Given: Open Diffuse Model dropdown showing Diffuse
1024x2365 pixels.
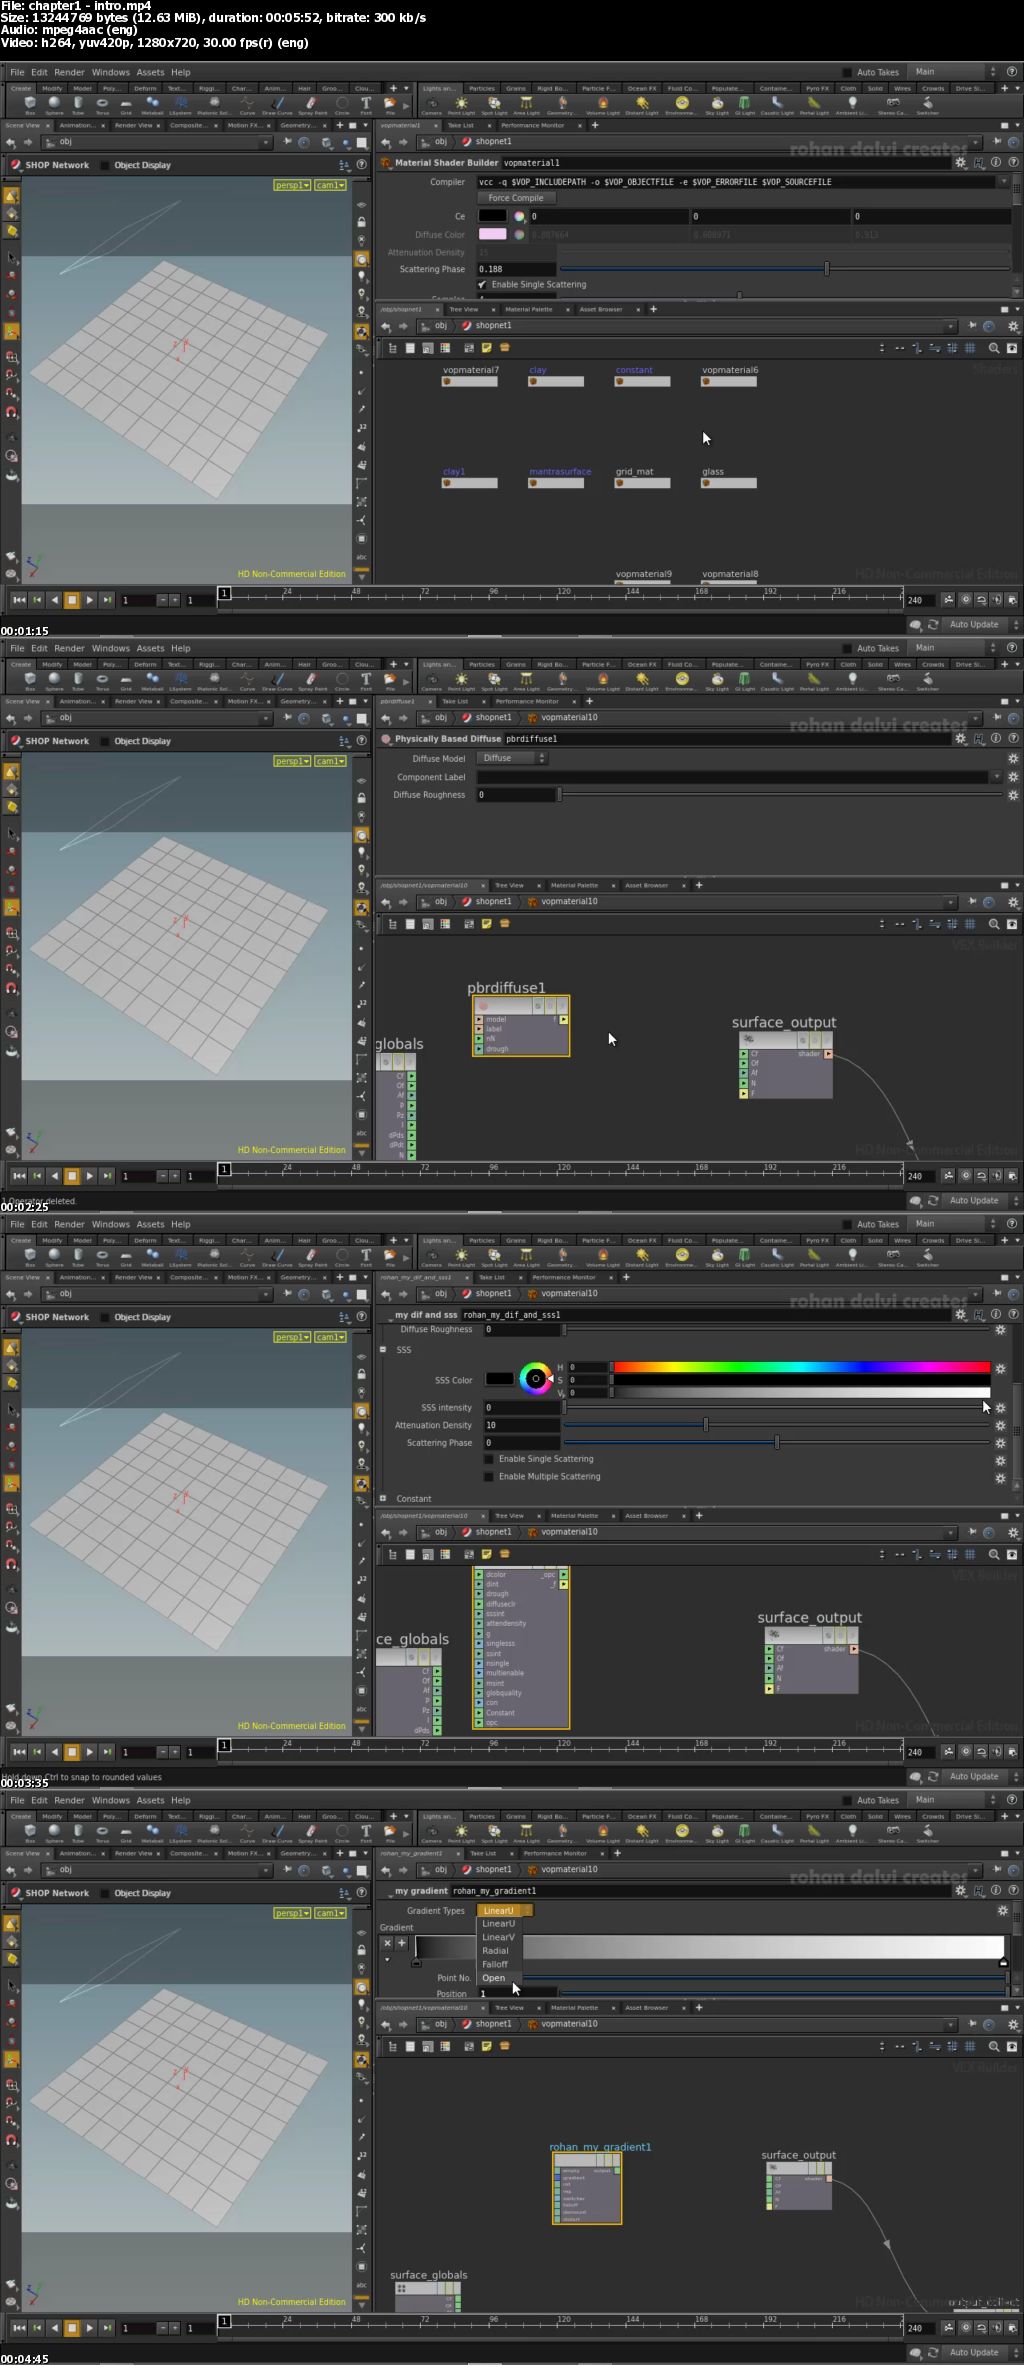Looking at the screenshot, I should coord(512,758).
